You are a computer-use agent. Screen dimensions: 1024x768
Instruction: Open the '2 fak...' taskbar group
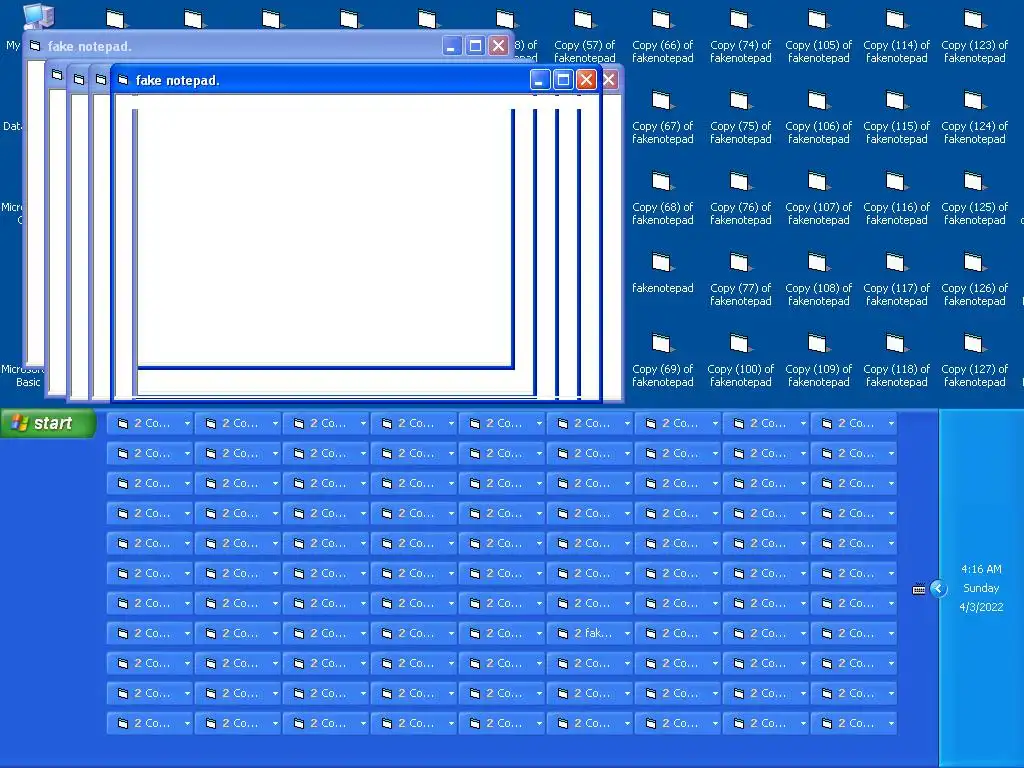point(590,633)
